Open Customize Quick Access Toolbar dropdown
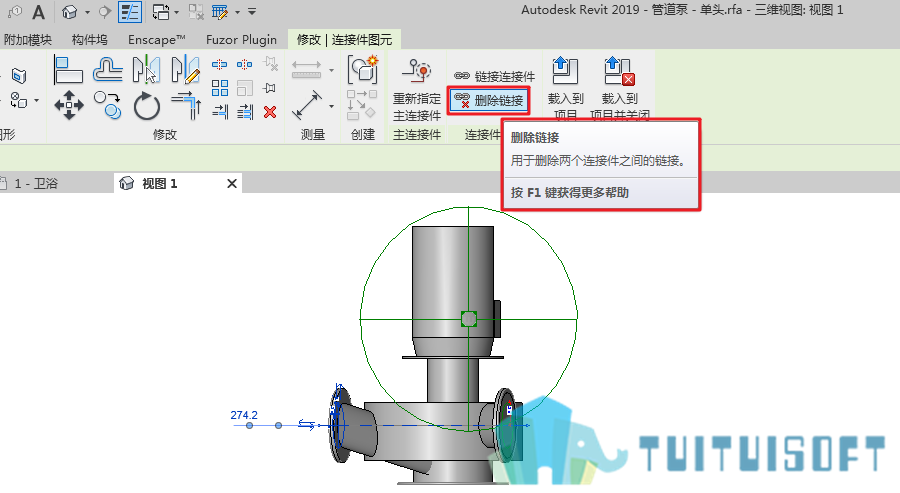The image size is (900, 493). click(x=252, y=11)
